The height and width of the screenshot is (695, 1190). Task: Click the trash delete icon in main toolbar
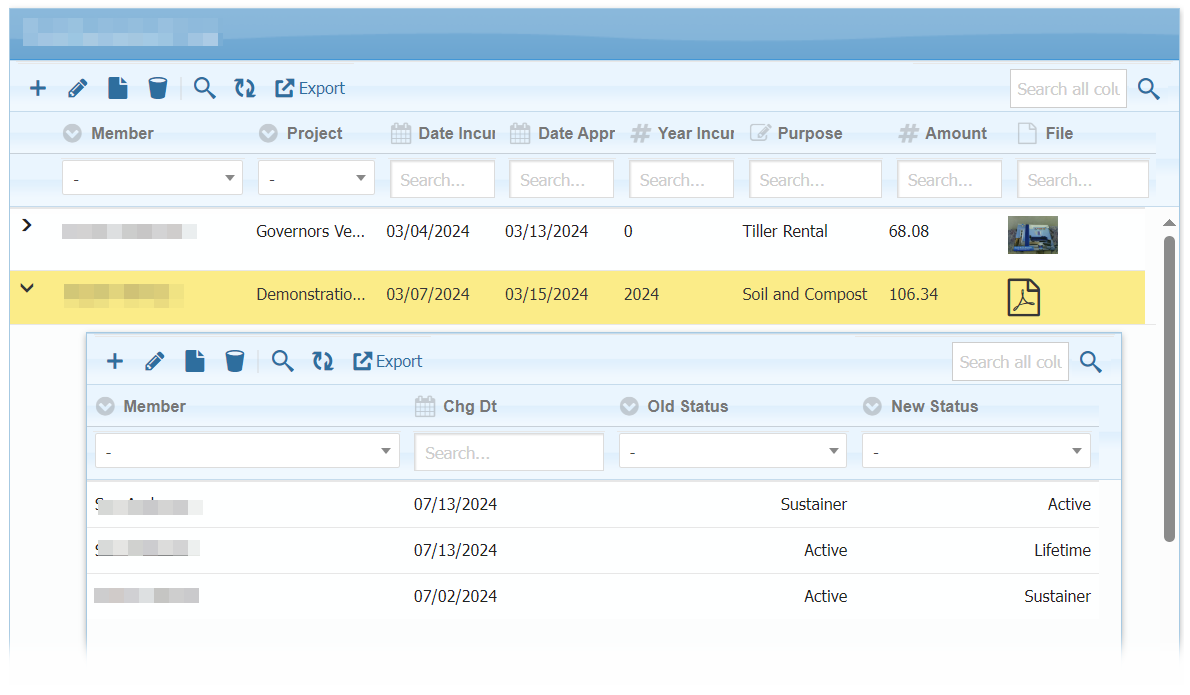click(157, 88)
